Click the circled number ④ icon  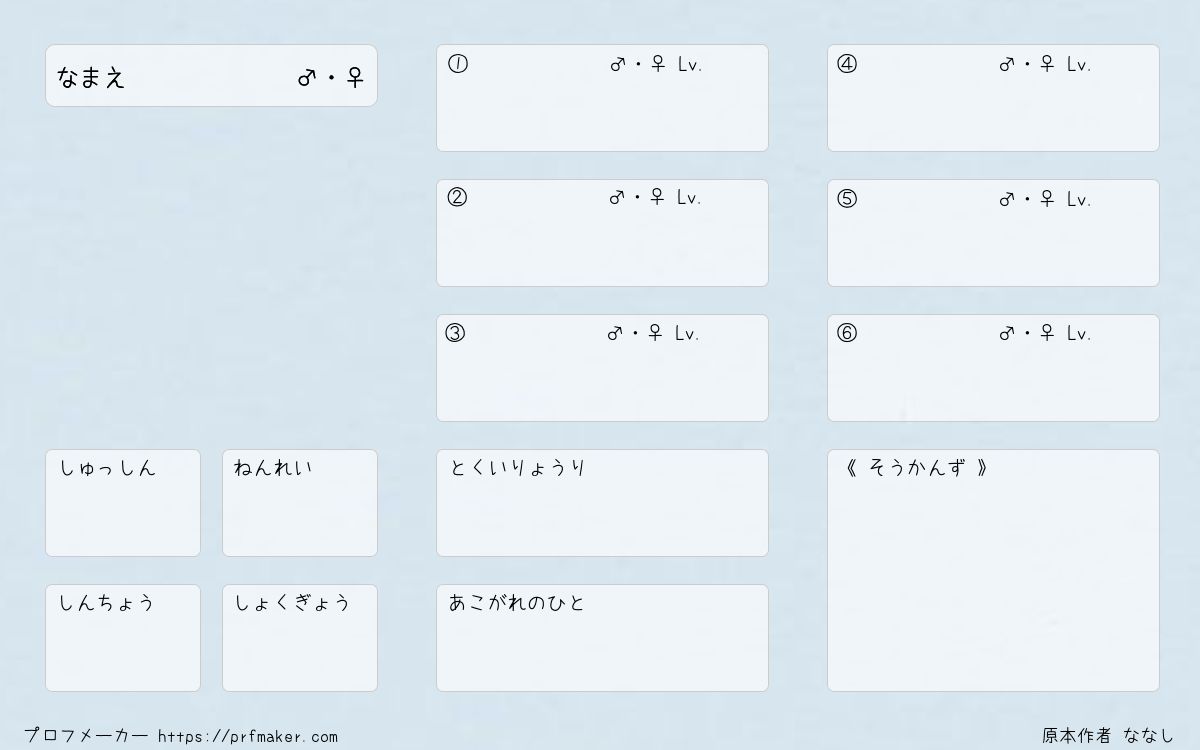tap(847, 64)
